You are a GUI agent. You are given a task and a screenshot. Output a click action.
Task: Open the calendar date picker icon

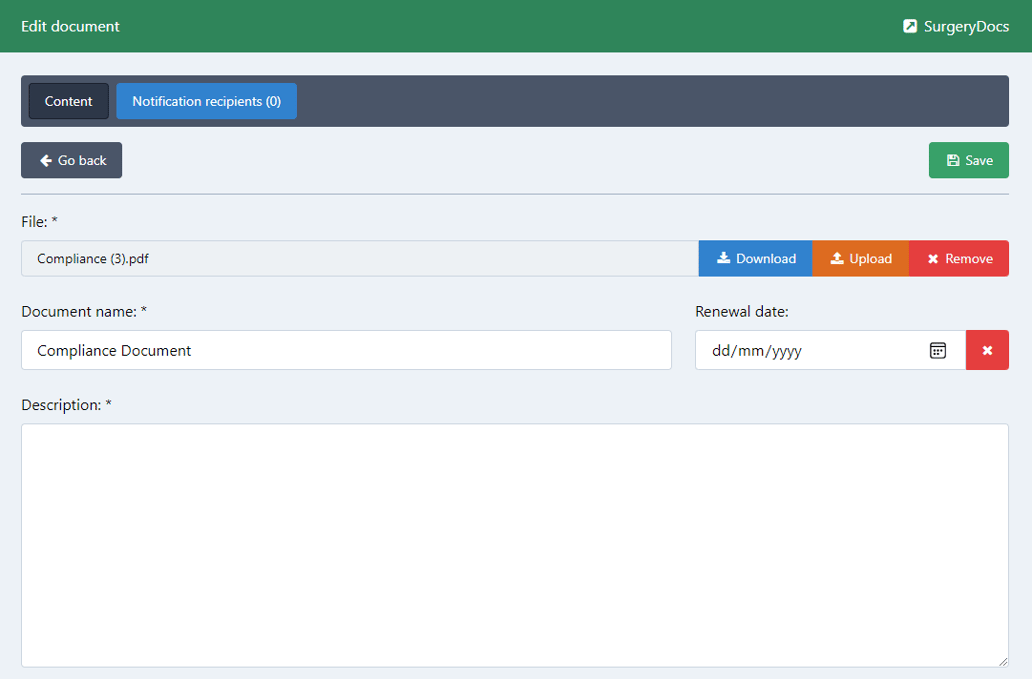click(937, 350)
